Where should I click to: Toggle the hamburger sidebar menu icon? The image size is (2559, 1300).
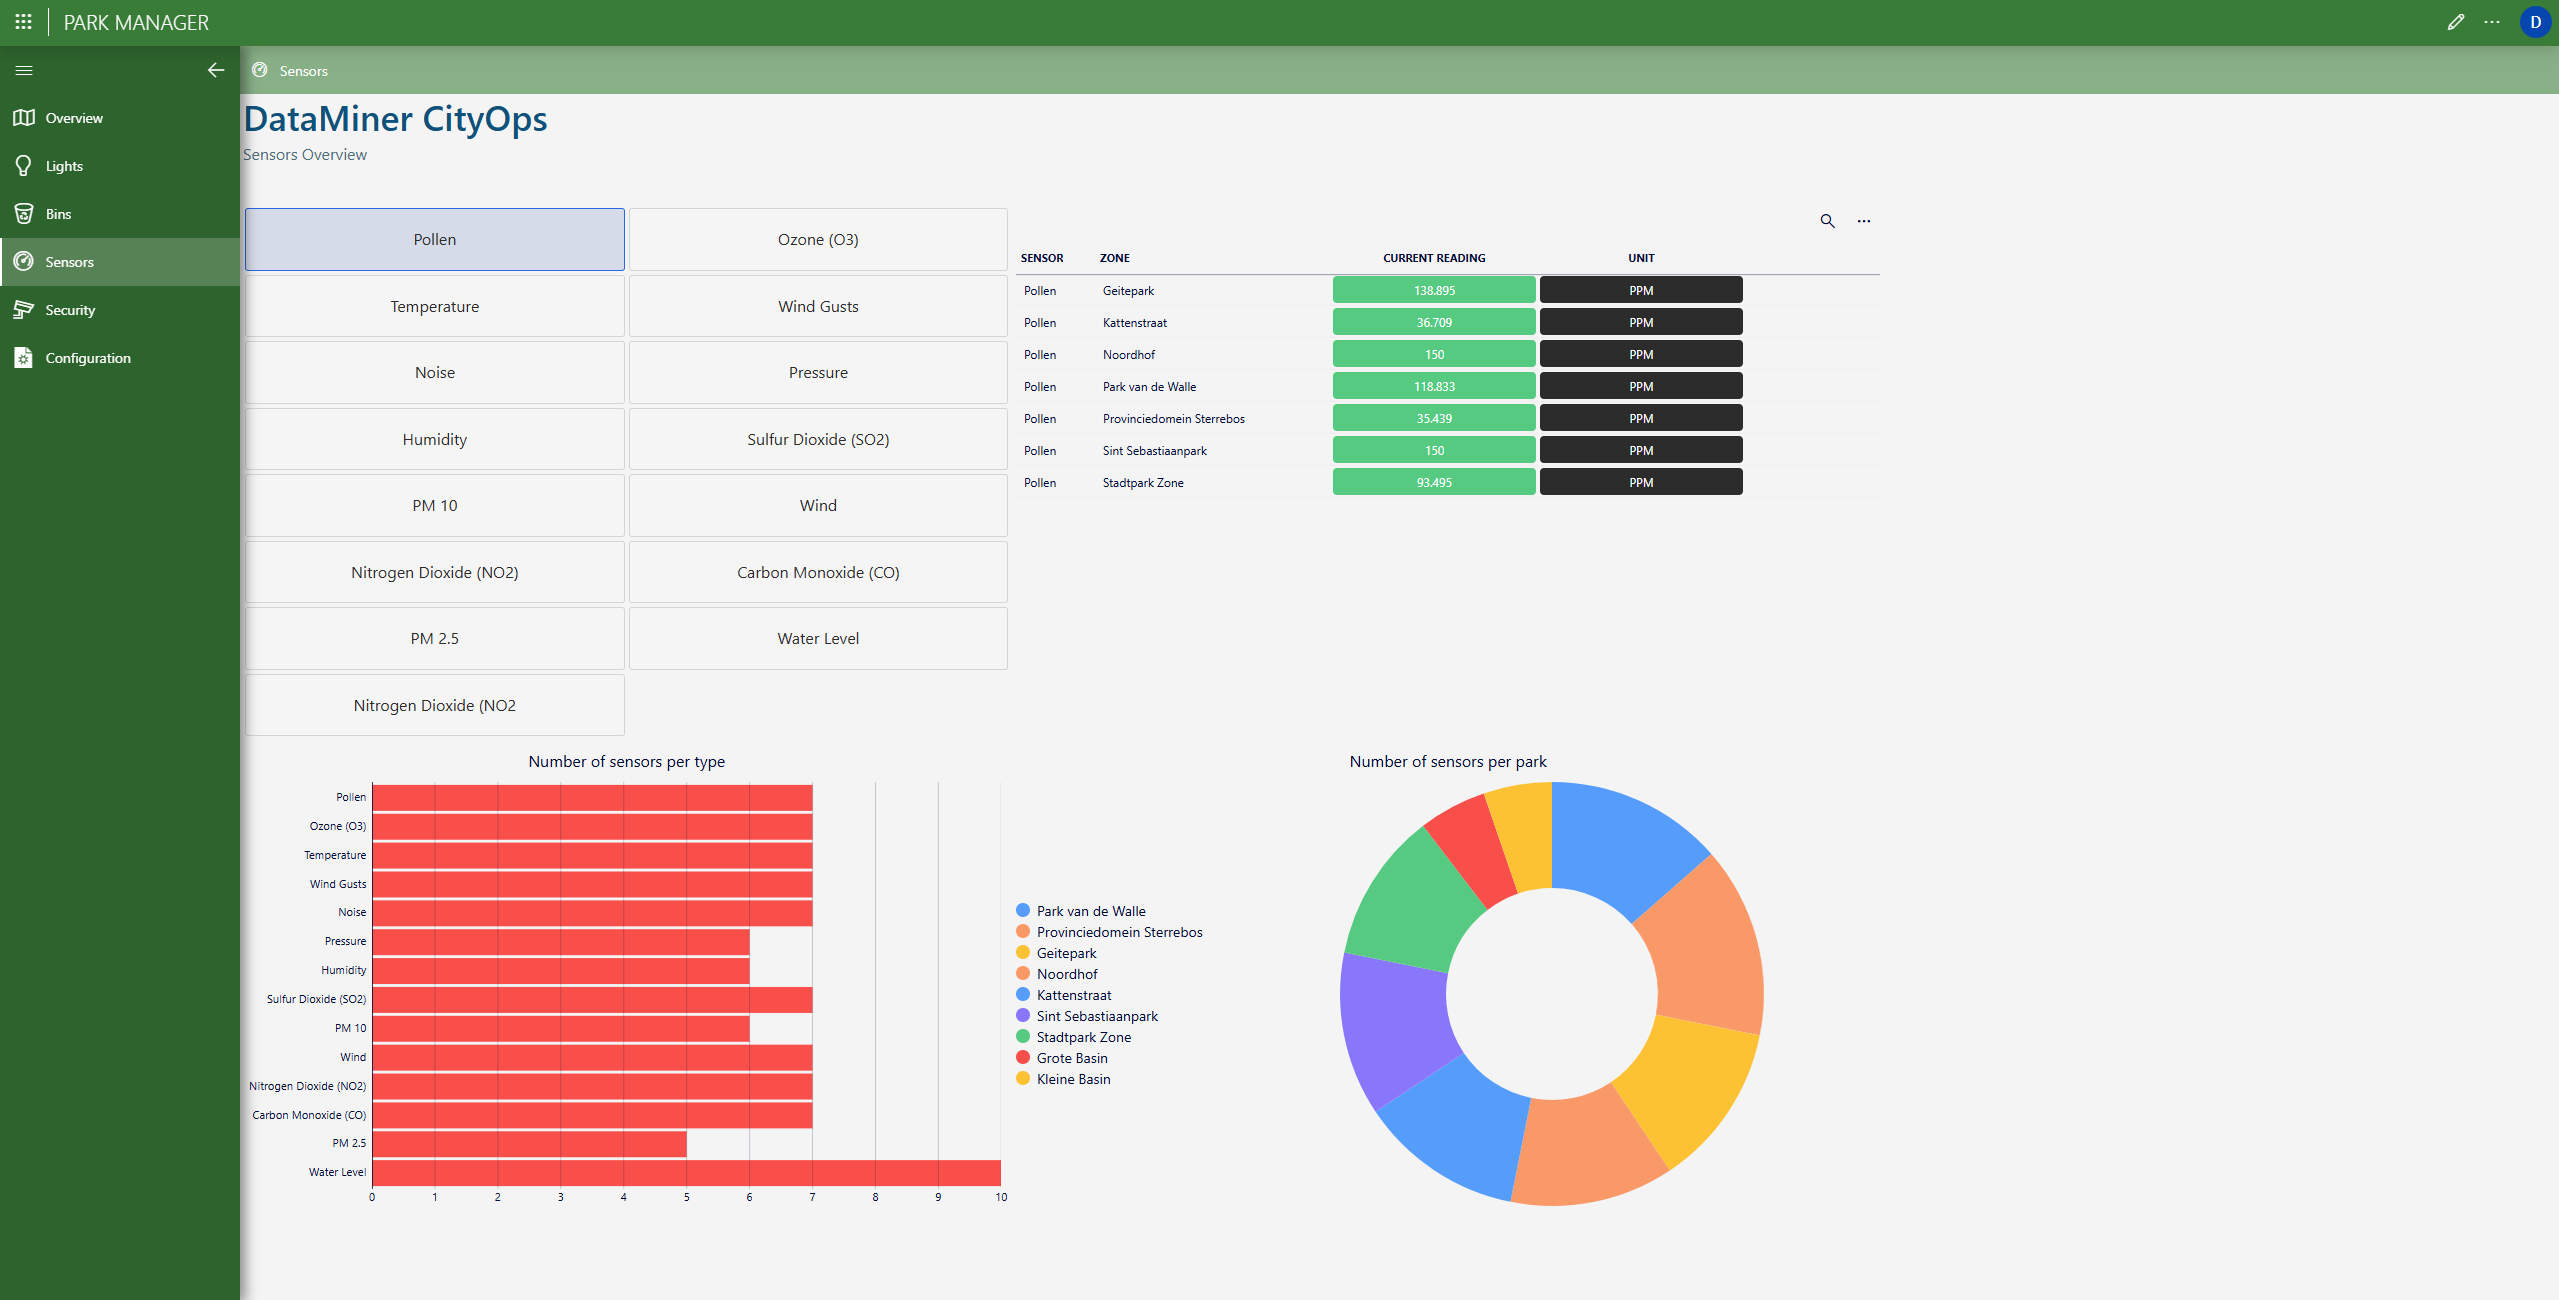[24, 70]
